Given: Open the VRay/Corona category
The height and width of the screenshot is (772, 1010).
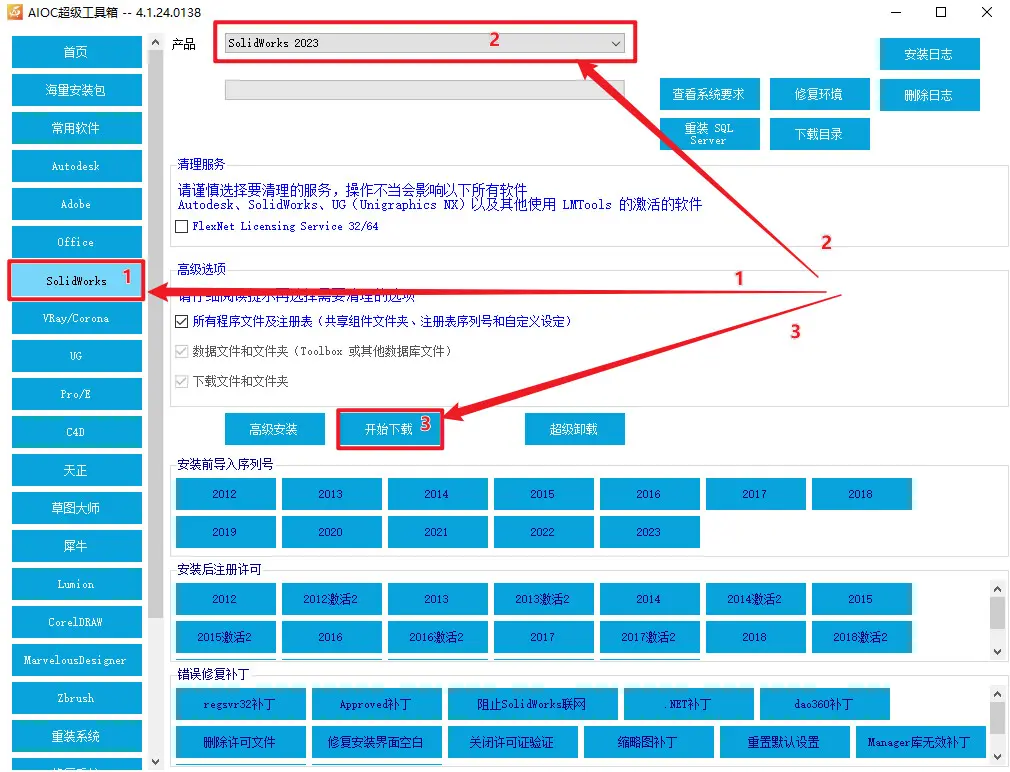Looking at the screenshot, I should [77, 318].
